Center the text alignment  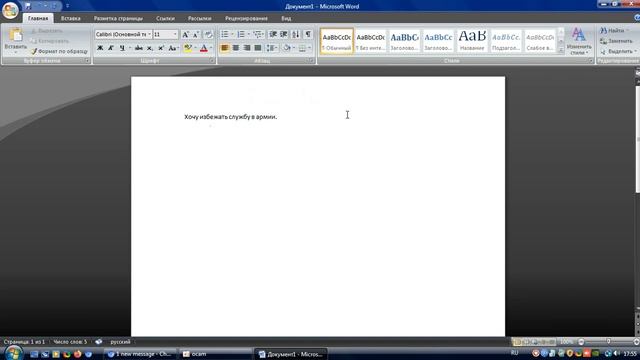click(236, 48)
